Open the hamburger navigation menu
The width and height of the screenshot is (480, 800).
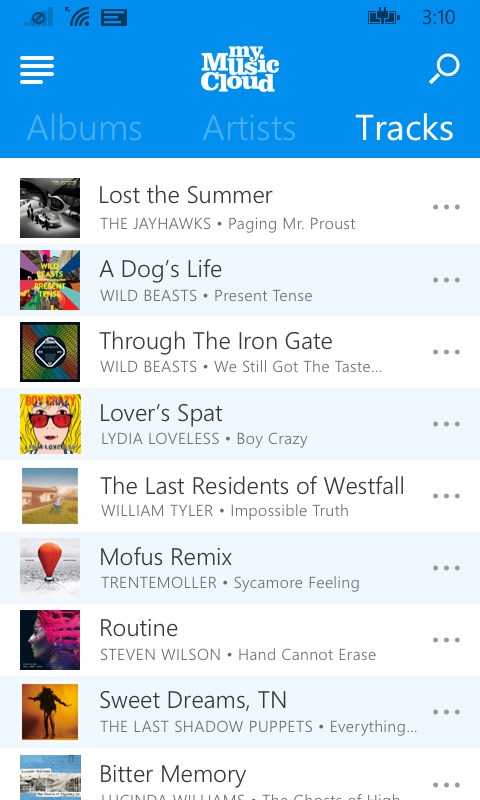pyautogui.click(x=37, y=69)
